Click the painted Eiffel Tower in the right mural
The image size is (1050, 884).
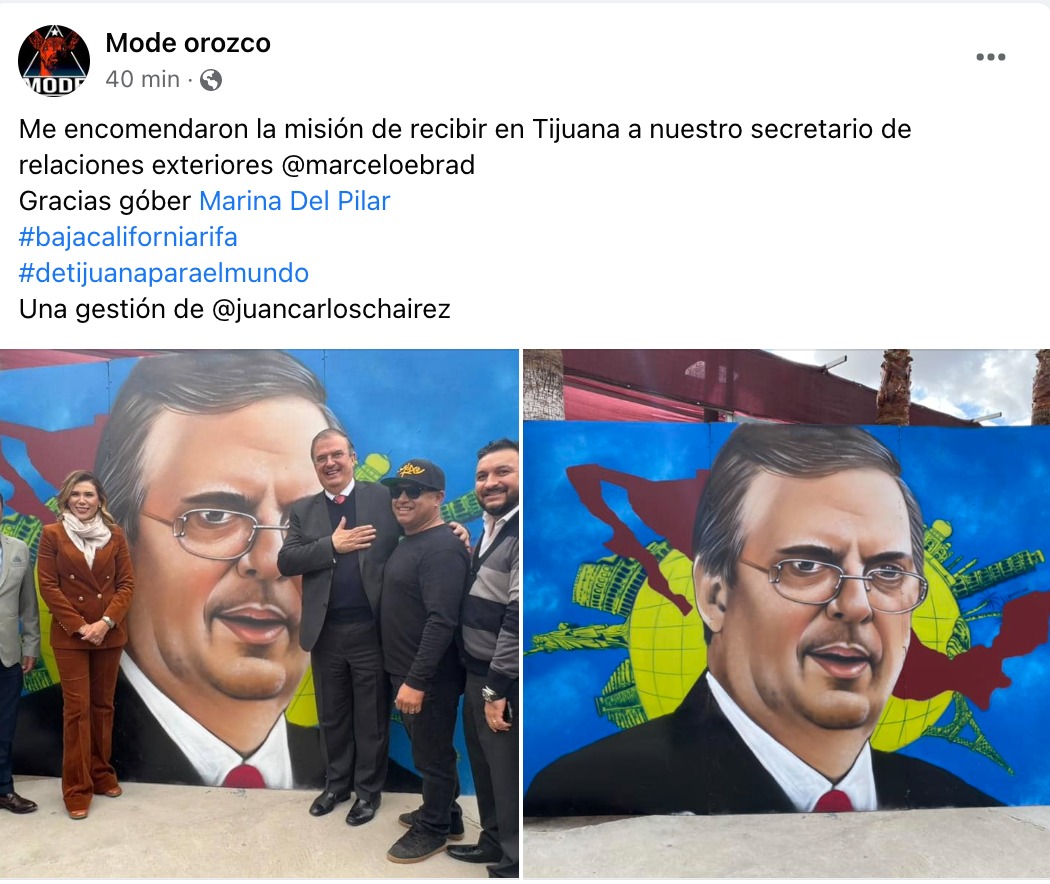[x=974, y=733]
